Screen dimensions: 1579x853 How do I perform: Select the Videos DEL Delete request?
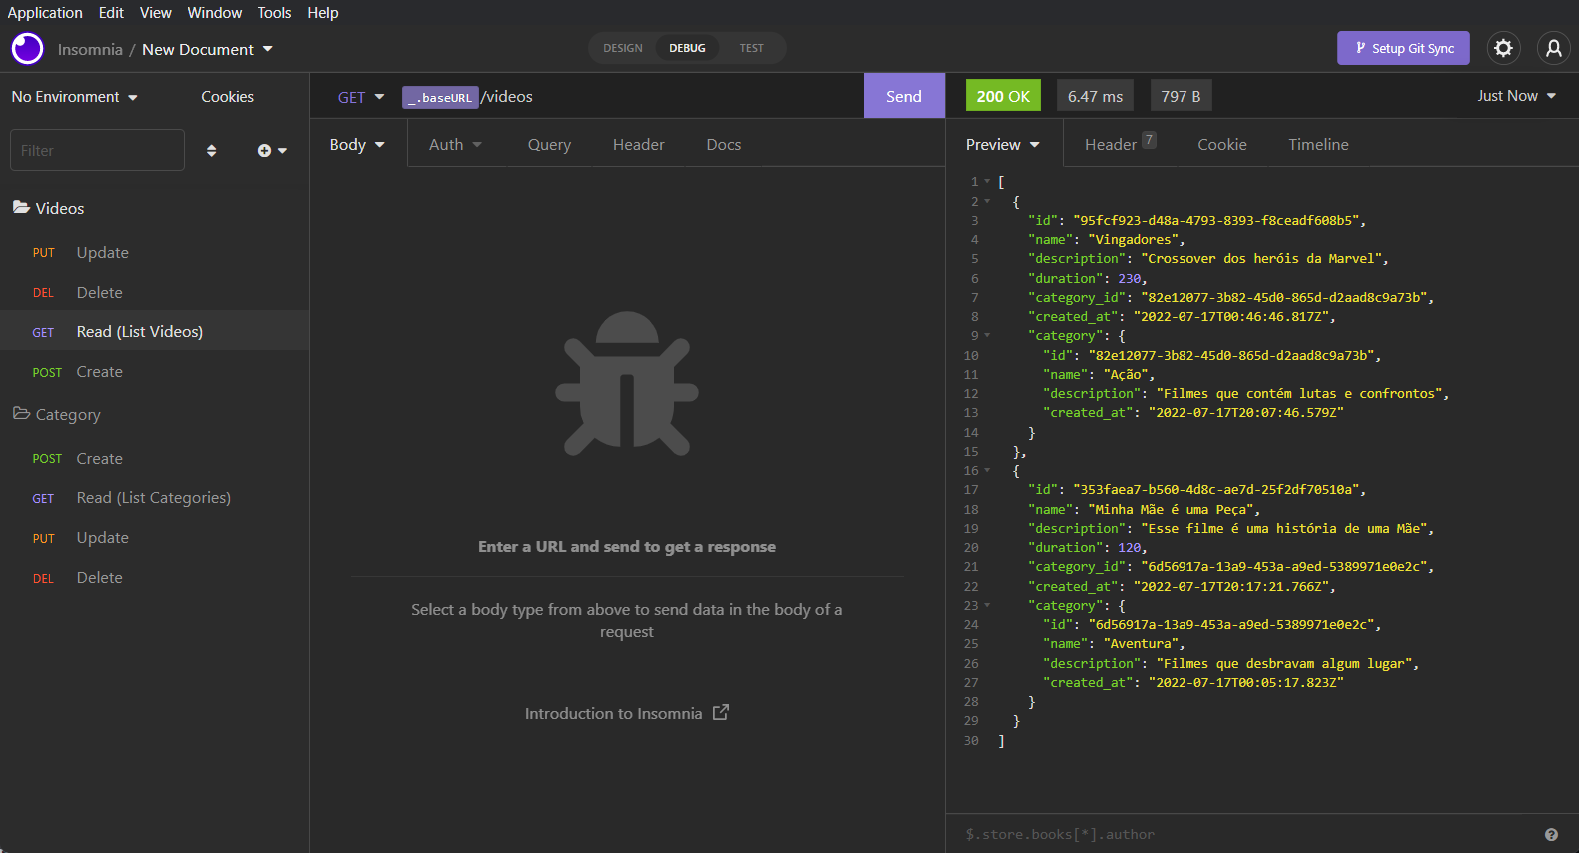click(x=154, y=292)
